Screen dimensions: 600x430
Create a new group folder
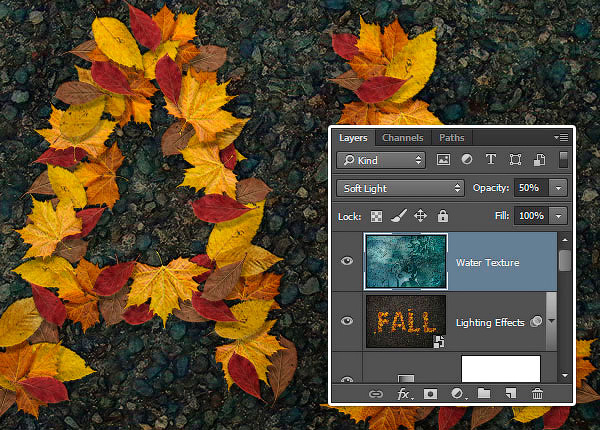point(484,393)
